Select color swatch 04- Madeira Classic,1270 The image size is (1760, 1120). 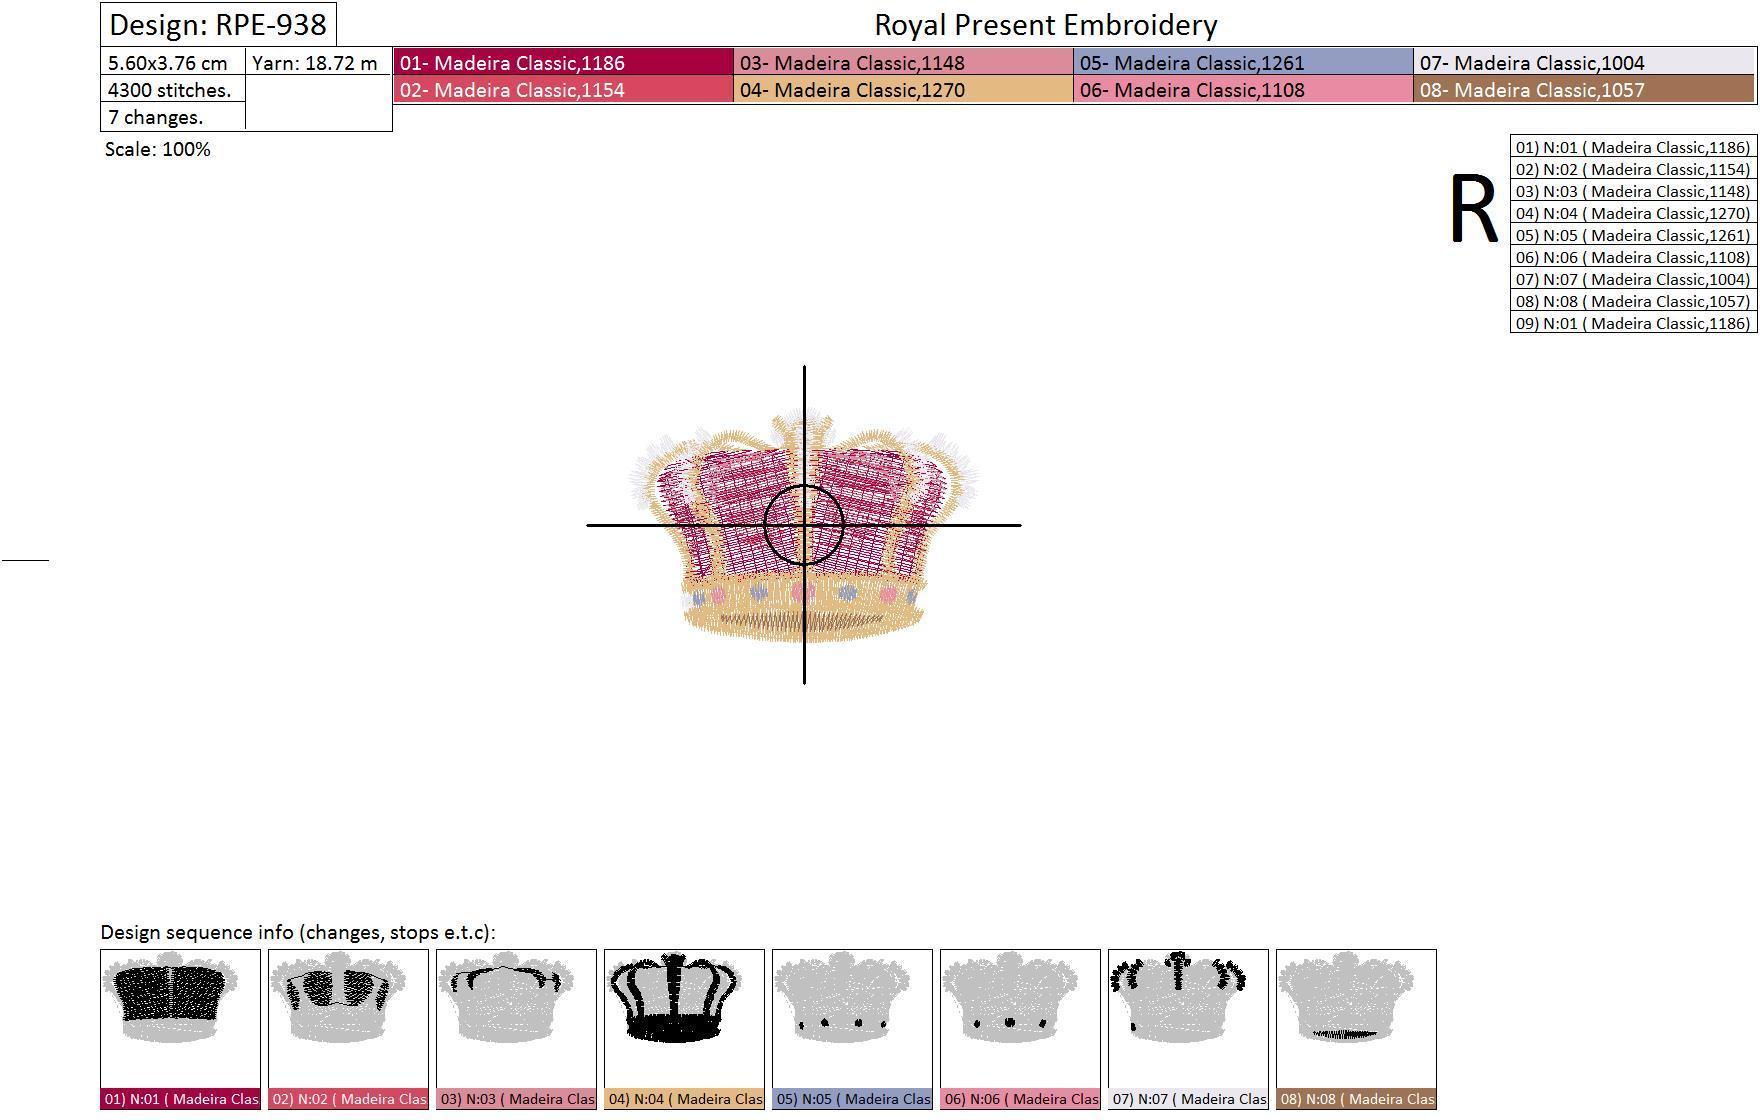pos(903,89)
